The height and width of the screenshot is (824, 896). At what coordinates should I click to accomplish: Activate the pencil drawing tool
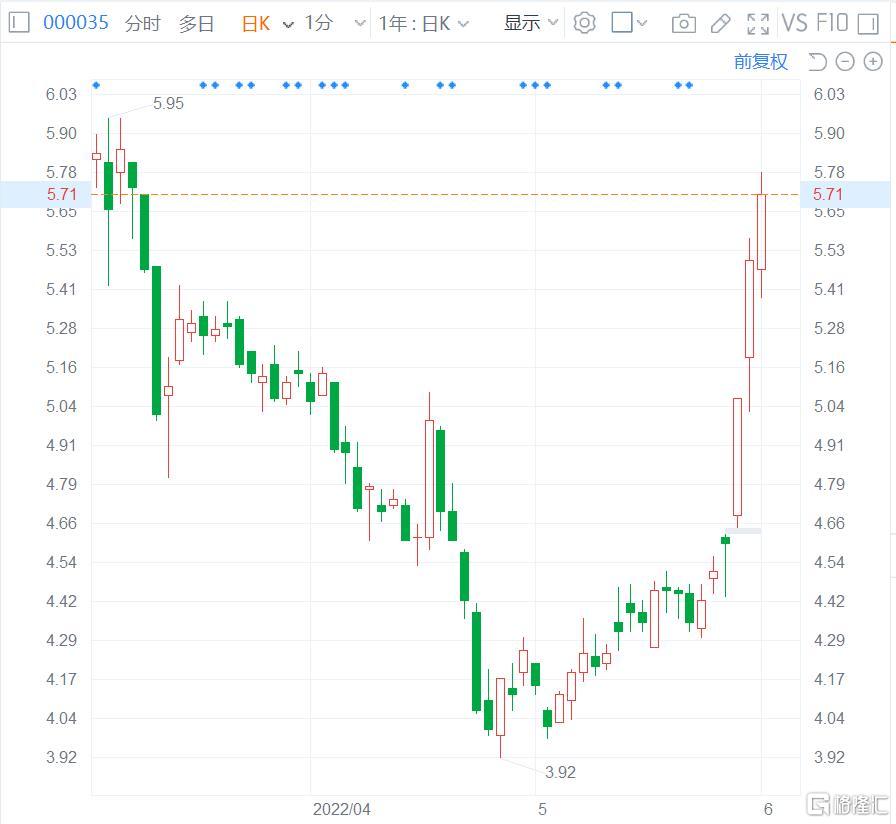pyautogui.click(x=720, y=23)
